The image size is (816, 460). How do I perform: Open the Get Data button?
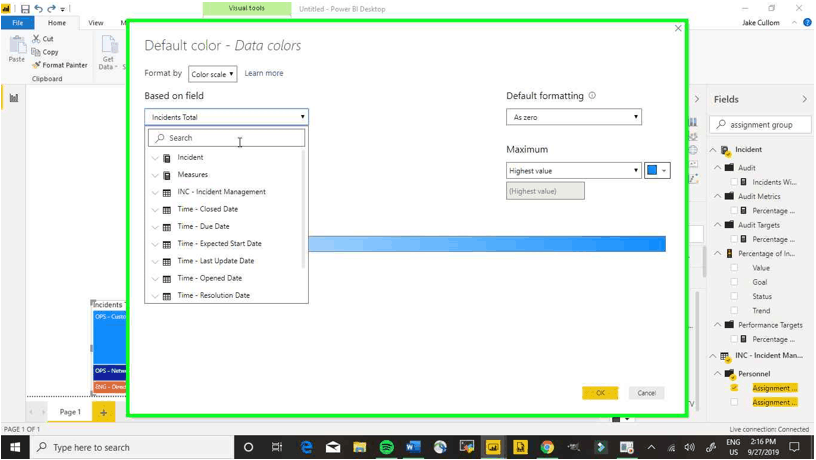pyautogui.click(x=108, y=52)
